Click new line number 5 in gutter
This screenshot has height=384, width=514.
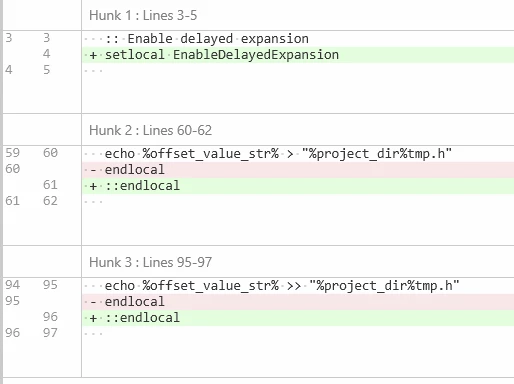point(47,70)
